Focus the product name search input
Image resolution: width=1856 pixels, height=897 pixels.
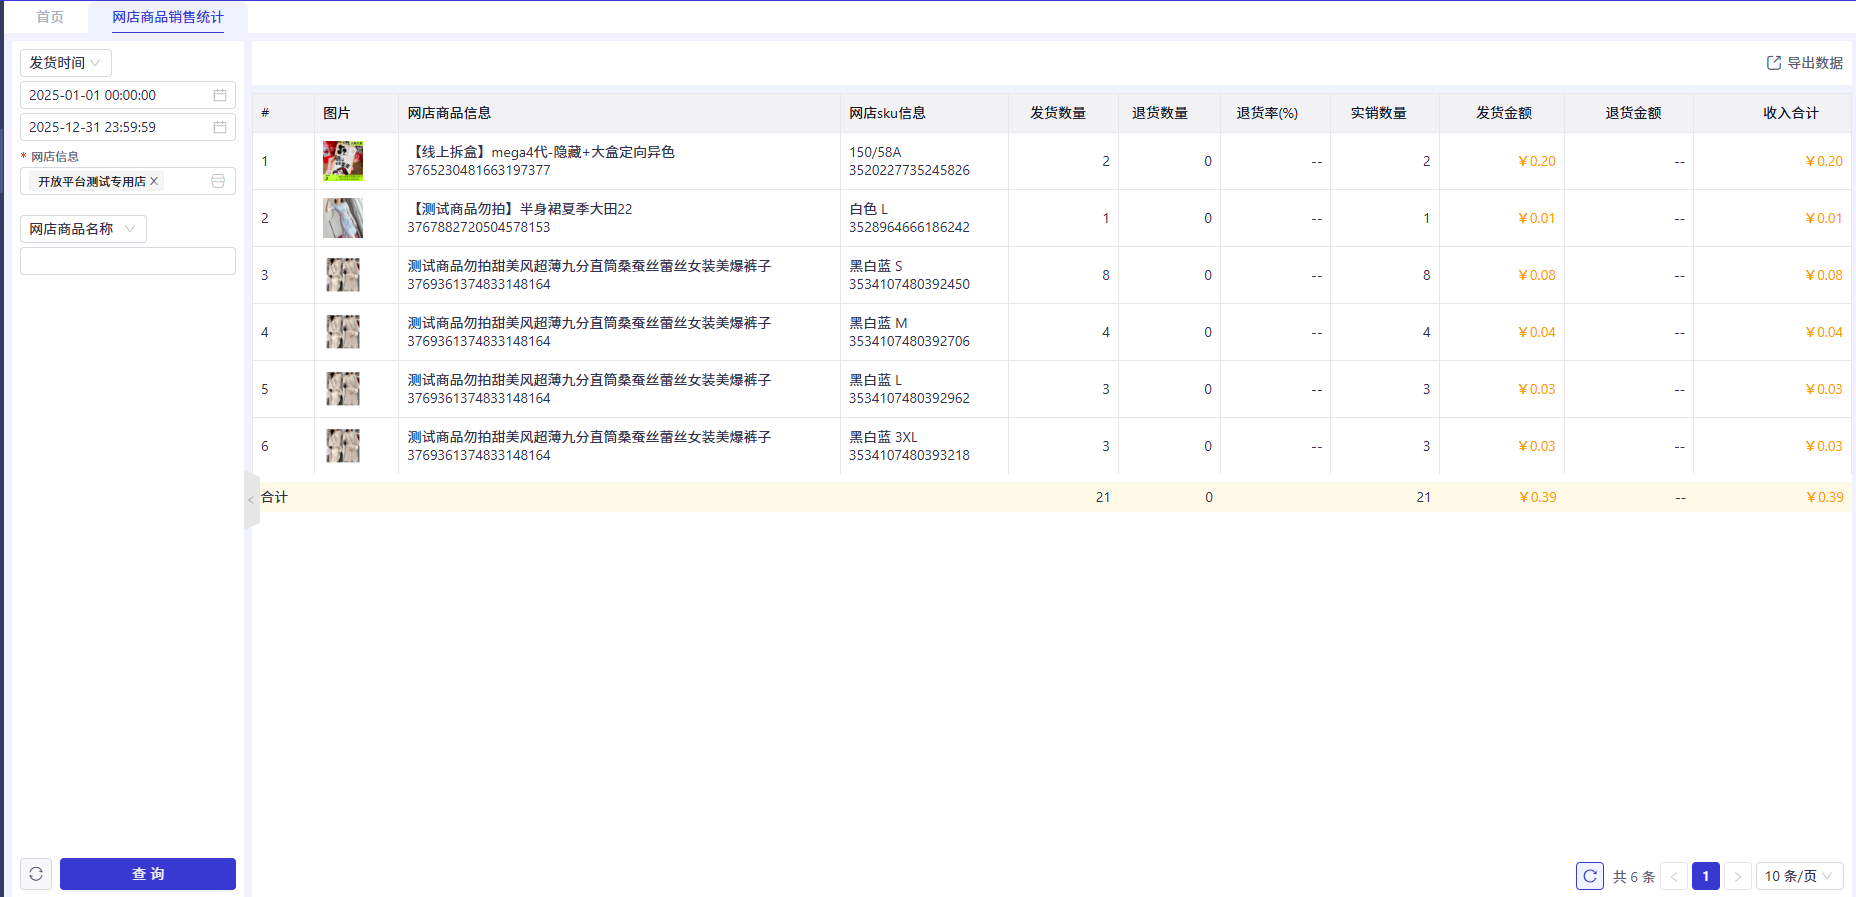(128, 261)
